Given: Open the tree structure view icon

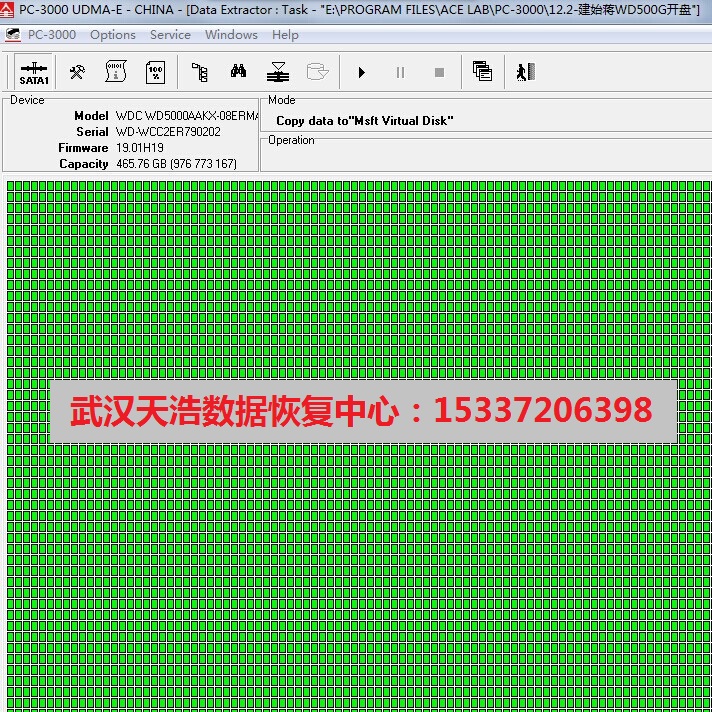Looking at the screenshot, I should pos(200,72).
